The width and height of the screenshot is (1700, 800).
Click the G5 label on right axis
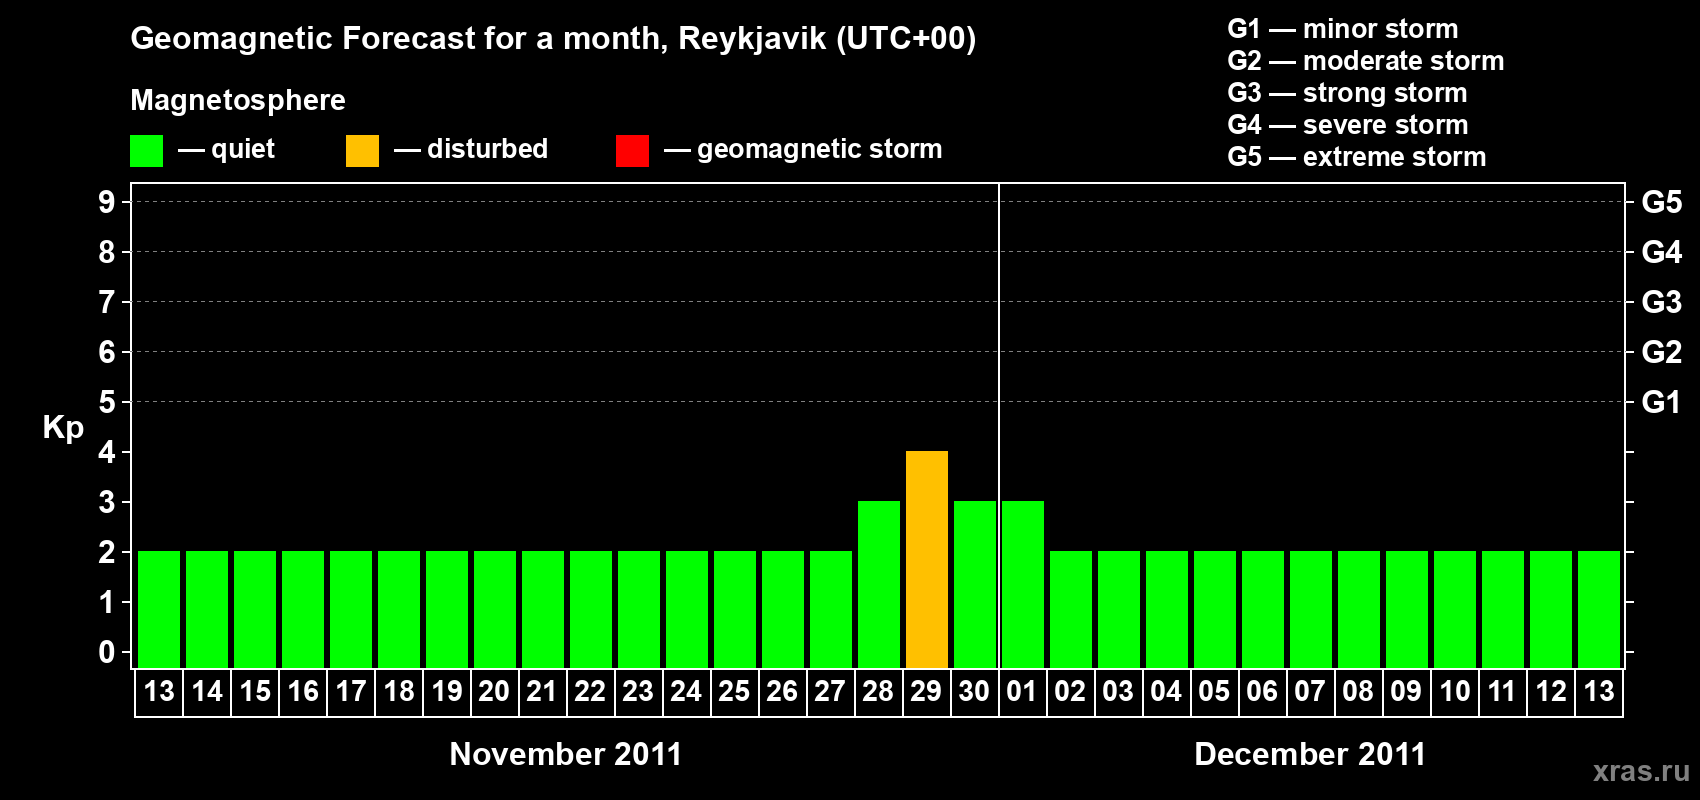point(1661,202)
